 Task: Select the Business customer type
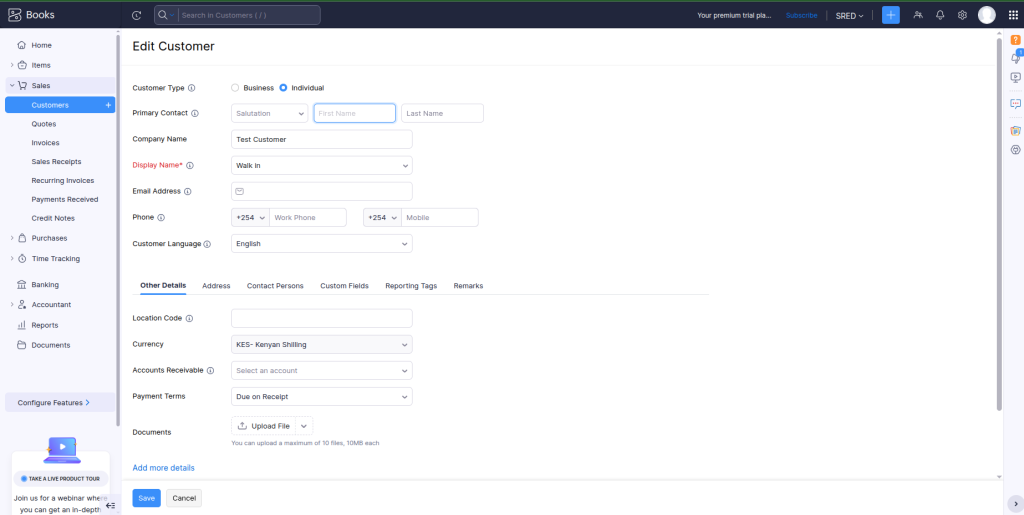point(235,87)
